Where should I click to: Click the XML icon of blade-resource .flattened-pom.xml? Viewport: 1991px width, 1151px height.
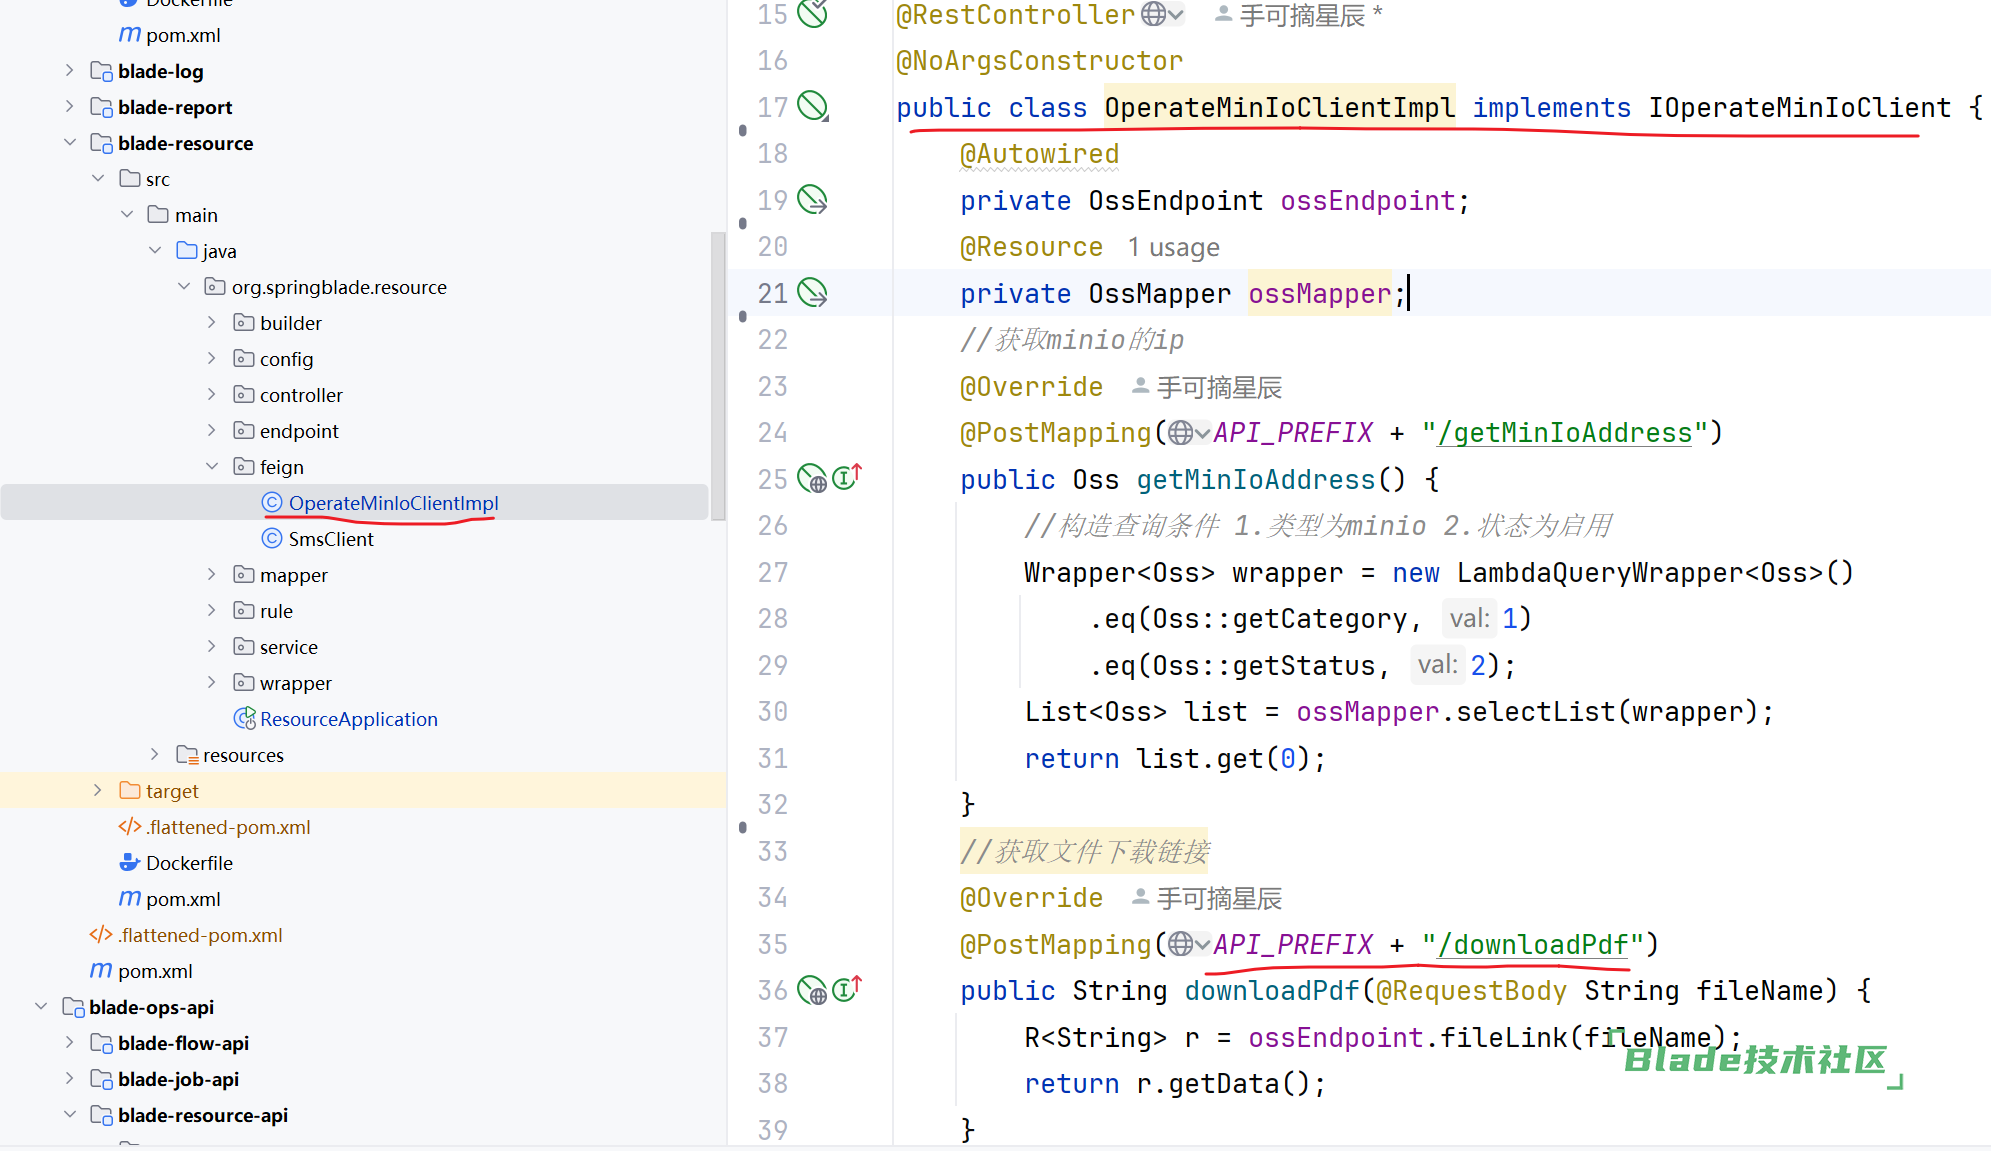129,826
